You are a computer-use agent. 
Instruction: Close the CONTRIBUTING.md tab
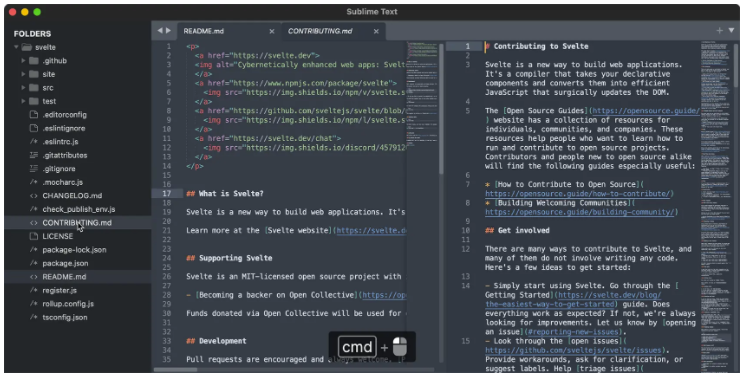[x=376, y=31]
